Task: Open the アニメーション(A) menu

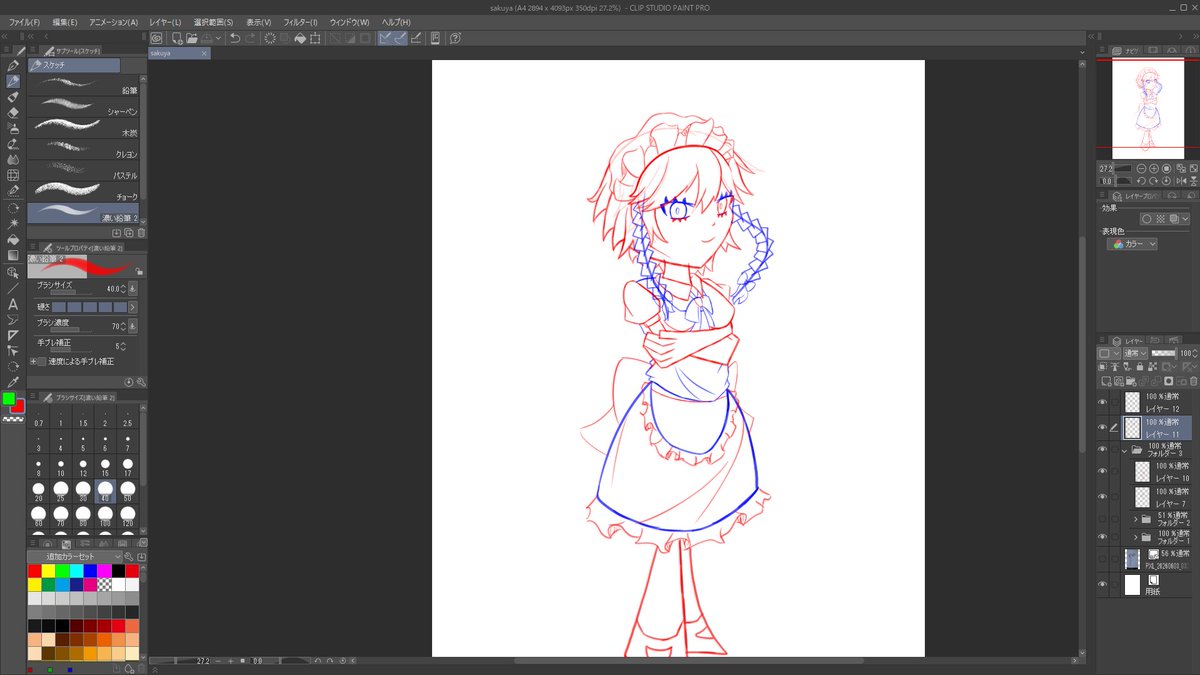Action: (x=113, y=22)
